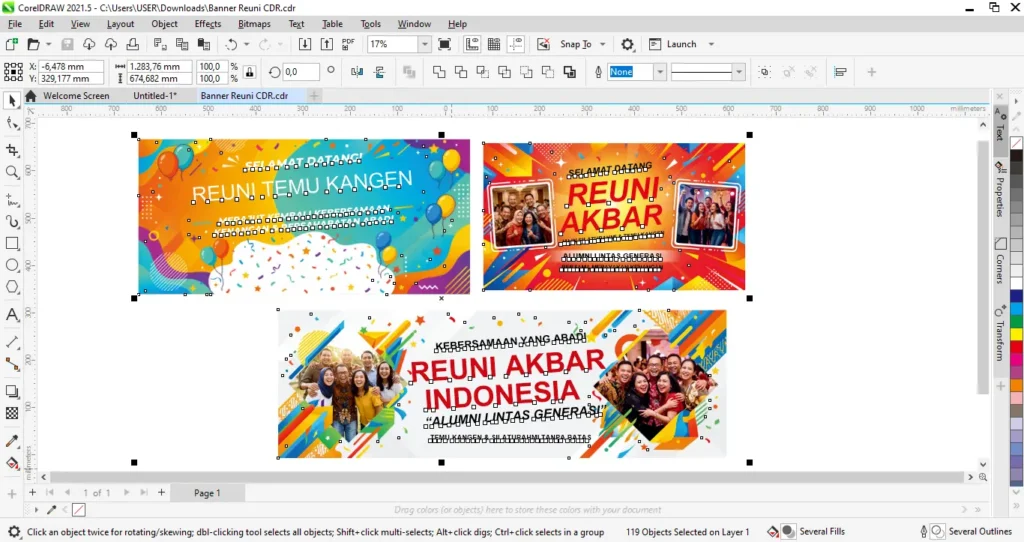Open the Object origin selector
This screenshot has height=542, width=1024.
pyautogui.click(x=13, y=72)
